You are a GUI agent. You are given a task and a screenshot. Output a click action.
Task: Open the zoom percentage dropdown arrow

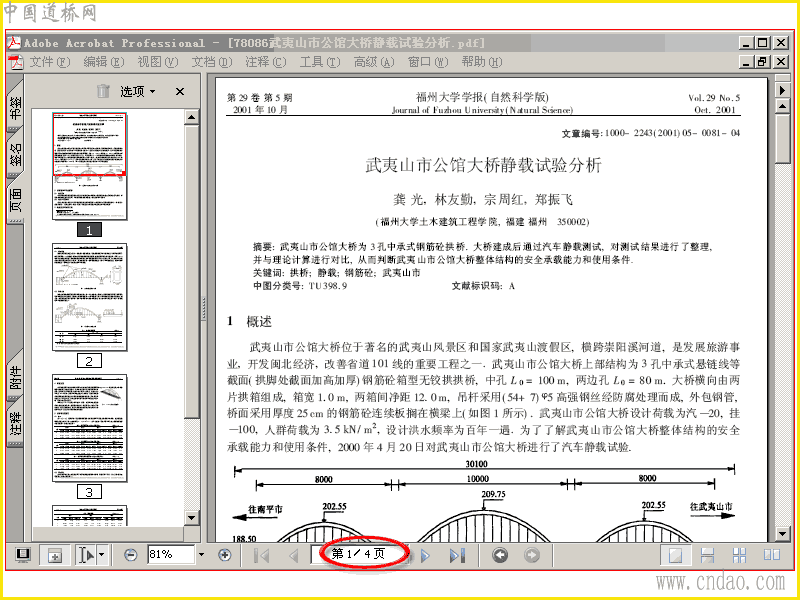[x=201, y=555]
